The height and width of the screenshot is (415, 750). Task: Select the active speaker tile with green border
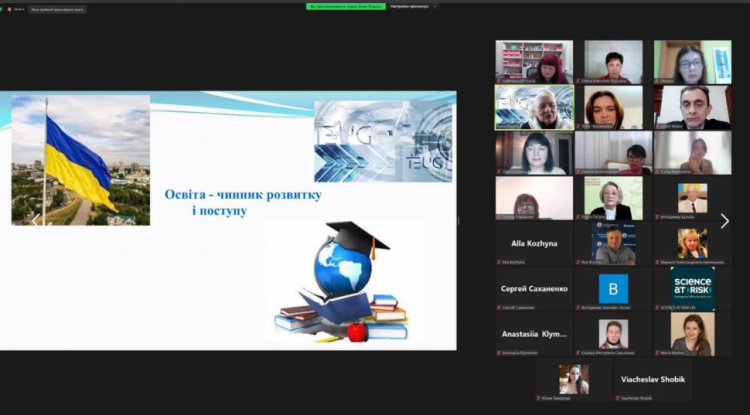[x=534, y=107]
